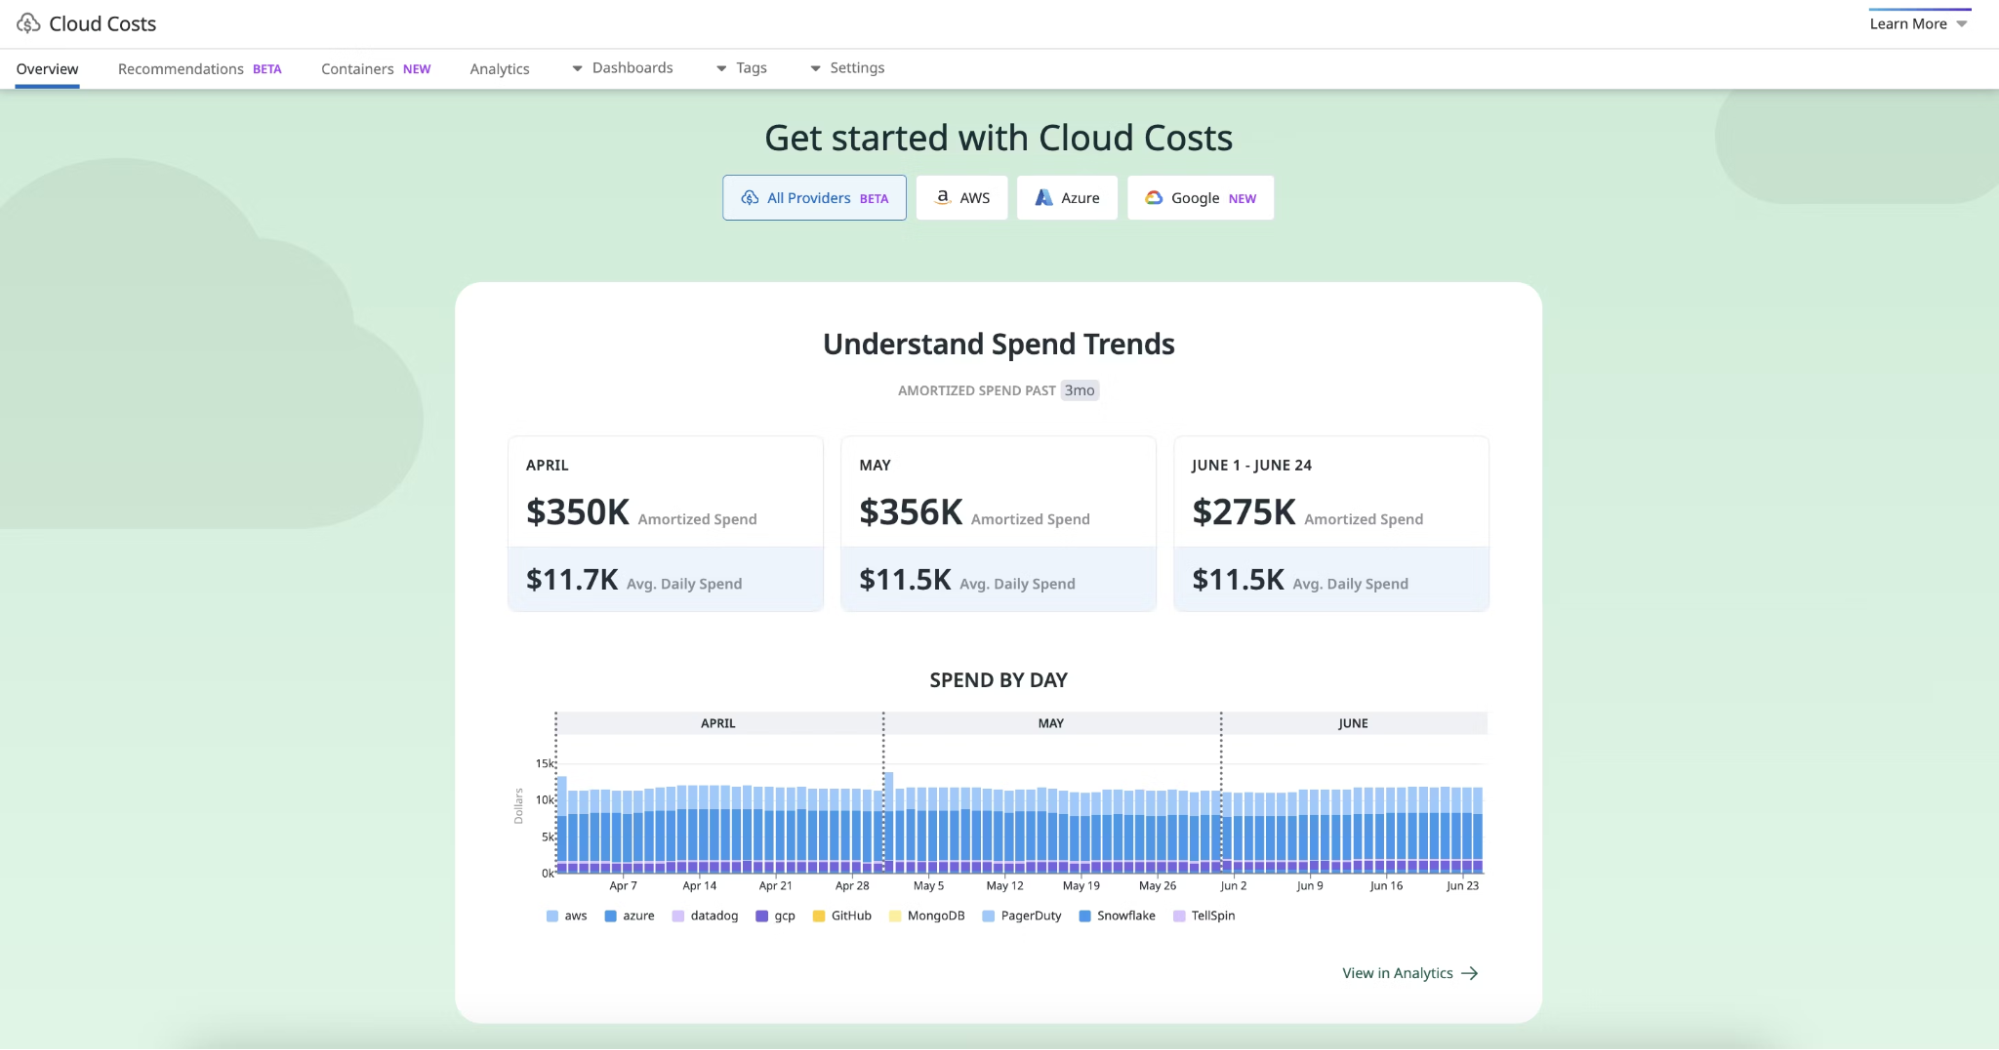Toggle the MongoDB legend swatch
1999x1050 pixels.
tap(895, 916)
